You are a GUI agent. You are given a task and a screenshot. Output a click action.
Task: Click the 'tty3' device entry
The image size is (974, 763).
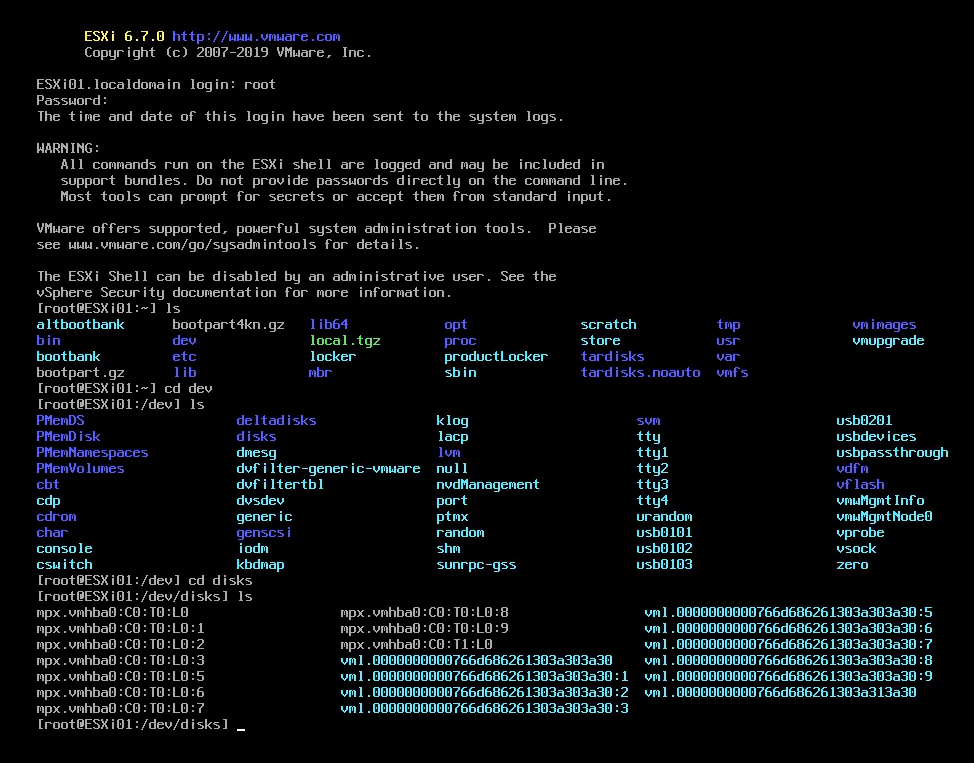tap(652, 485)
